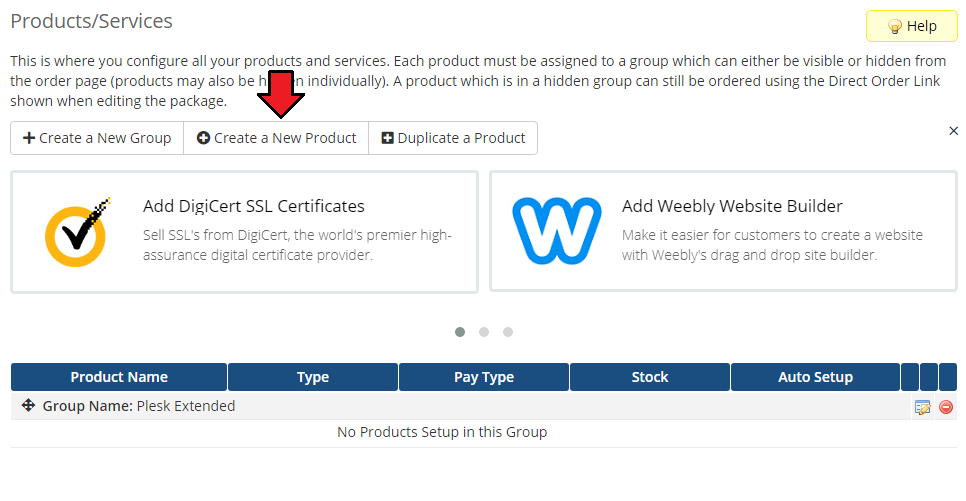Open Add Weebly Website Builder title
This screenshot has width=966, height=501.
pyautogui.click(x=732, y=206)
